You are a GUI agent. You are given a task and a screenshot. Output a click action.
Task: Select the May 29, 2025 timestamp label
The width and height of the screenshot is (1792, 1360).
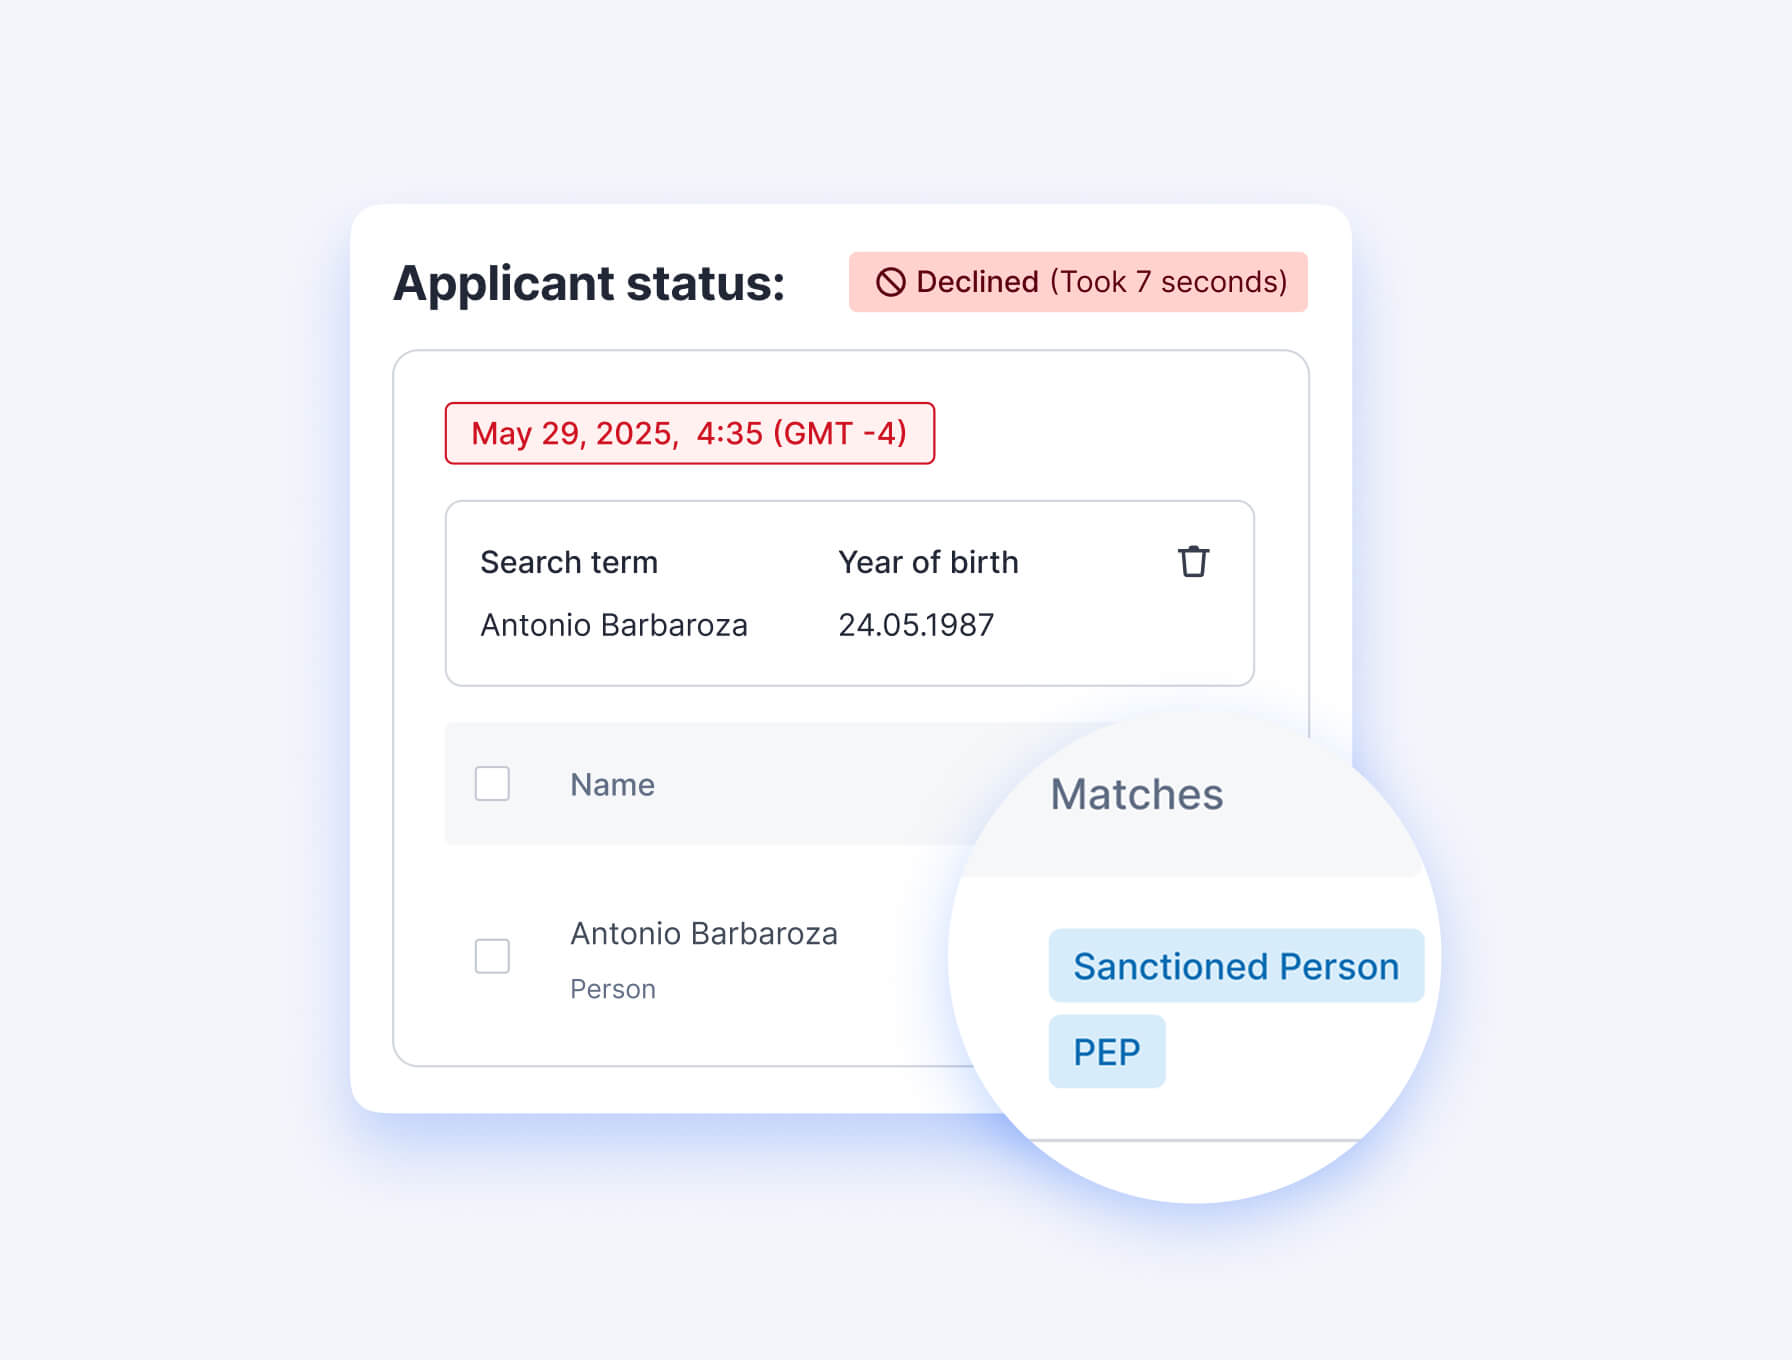coord(690,433)
